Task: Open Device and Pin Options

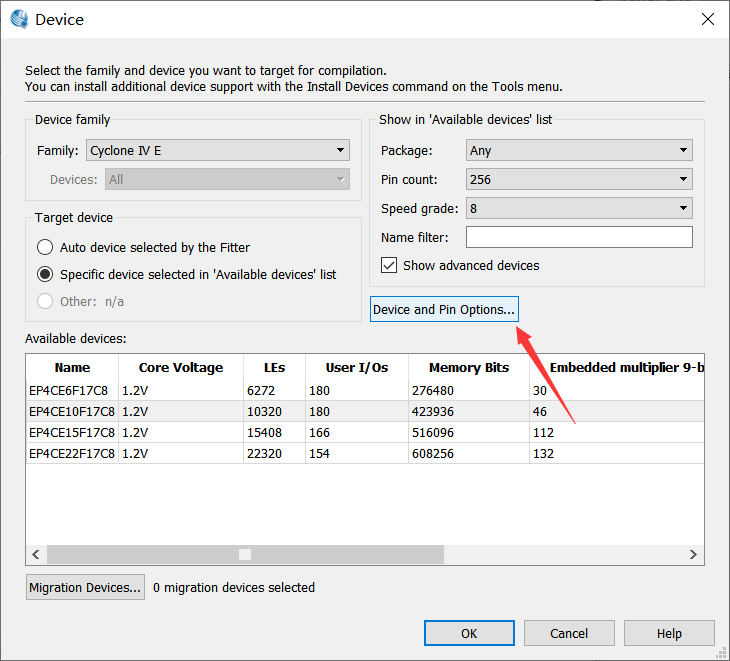Action: coord(444,310)
